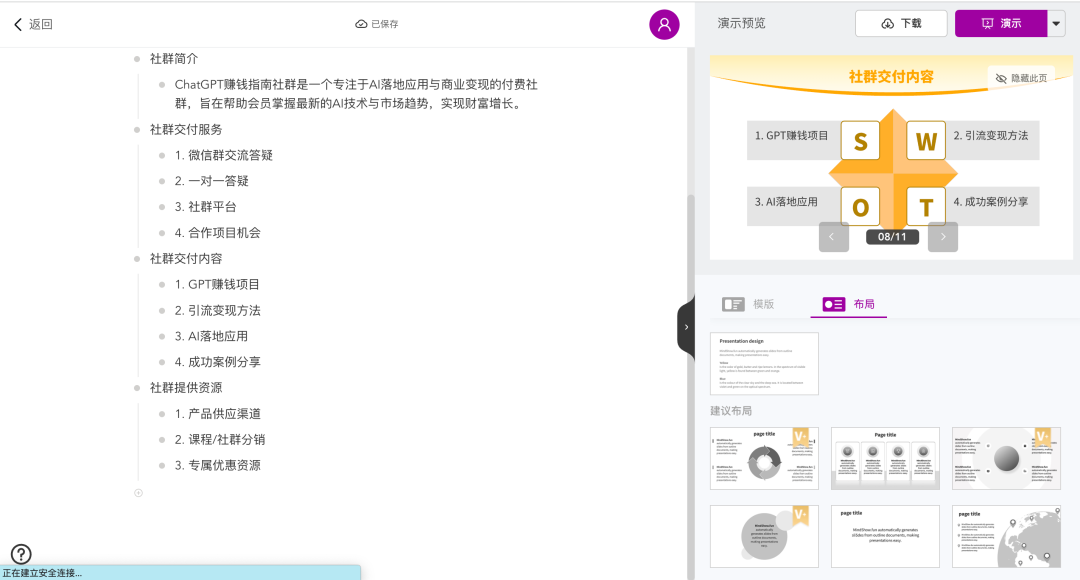Click the 下载 download button

[901, 23]
